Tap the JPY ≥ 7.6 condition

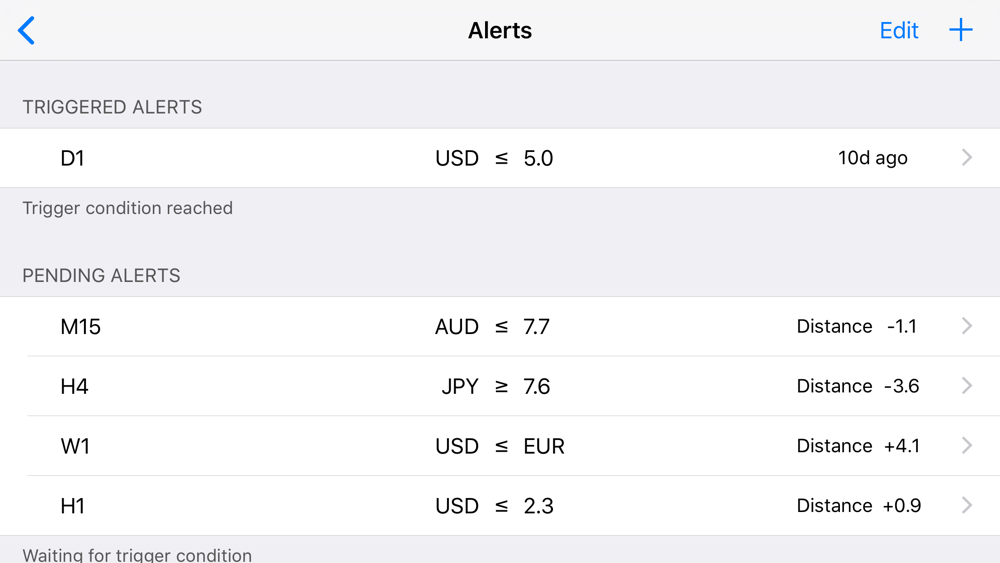pos(495,387)
